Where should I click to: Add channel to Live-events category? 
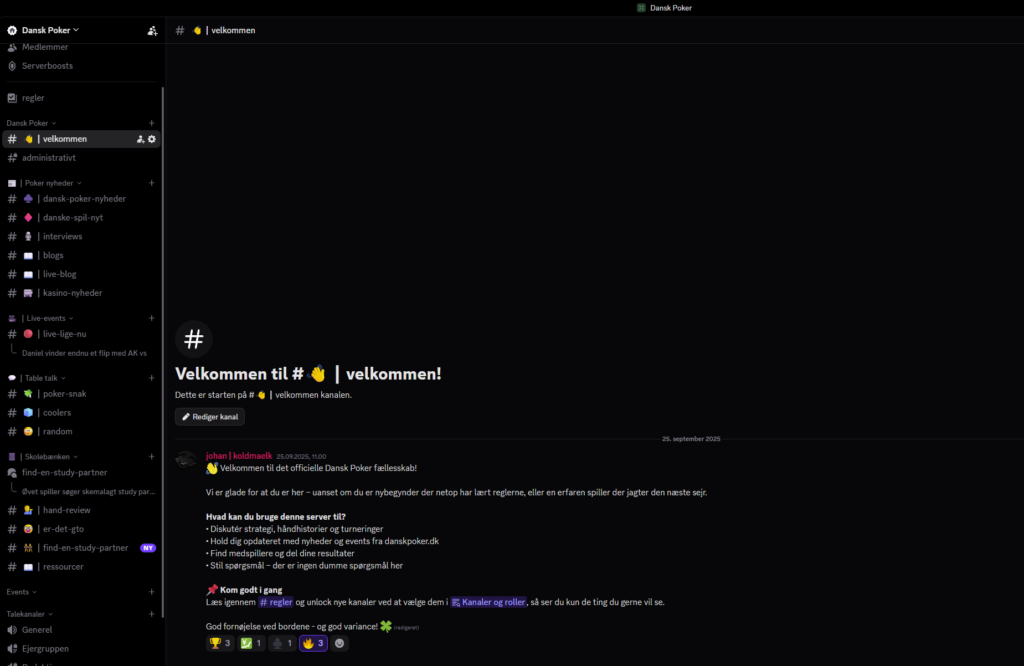pos(152,318)
